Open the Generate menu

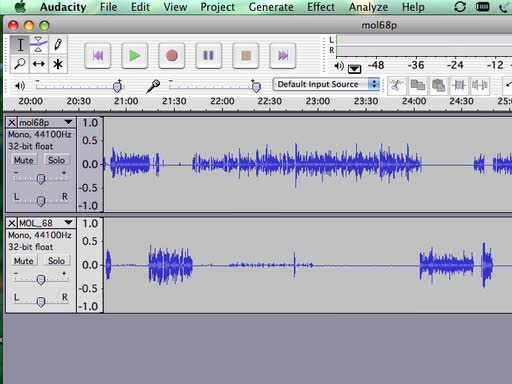pyautogui.click(x=271, y=7)
